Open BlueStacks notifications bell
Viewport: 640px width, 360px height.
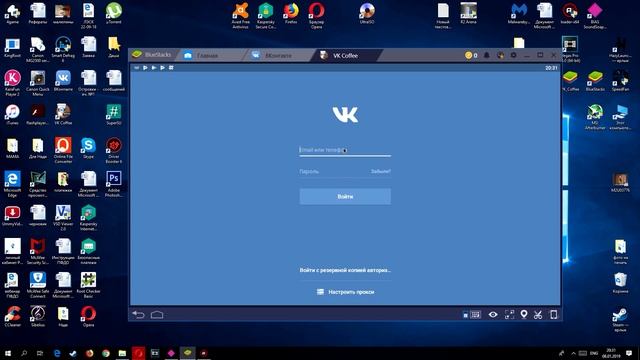tap(487, 55)
